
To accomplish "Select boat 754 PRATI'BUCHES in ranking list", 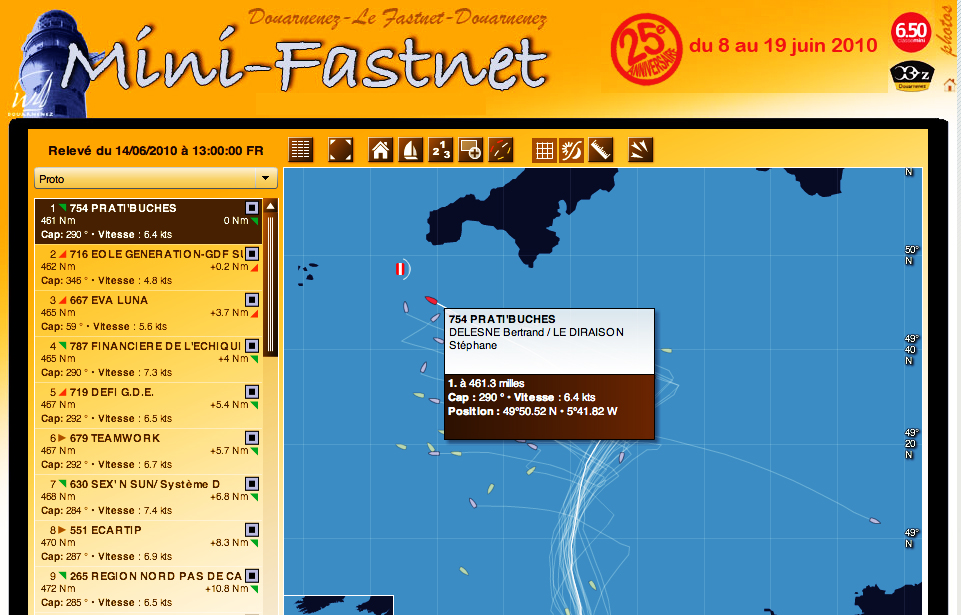I will point(149,221).
